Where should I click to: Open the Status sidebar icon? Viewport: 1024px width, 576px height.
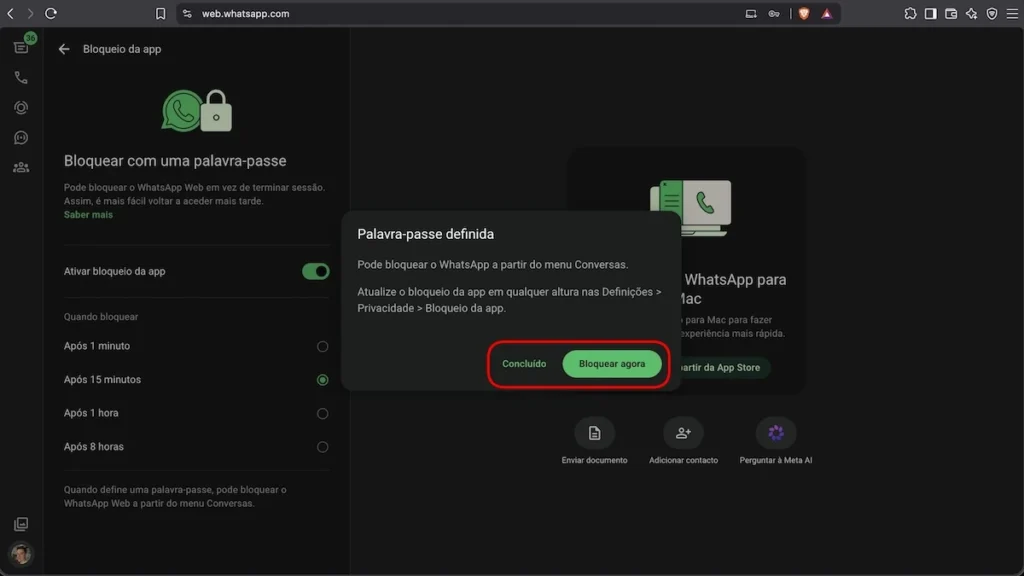point(21,107)
